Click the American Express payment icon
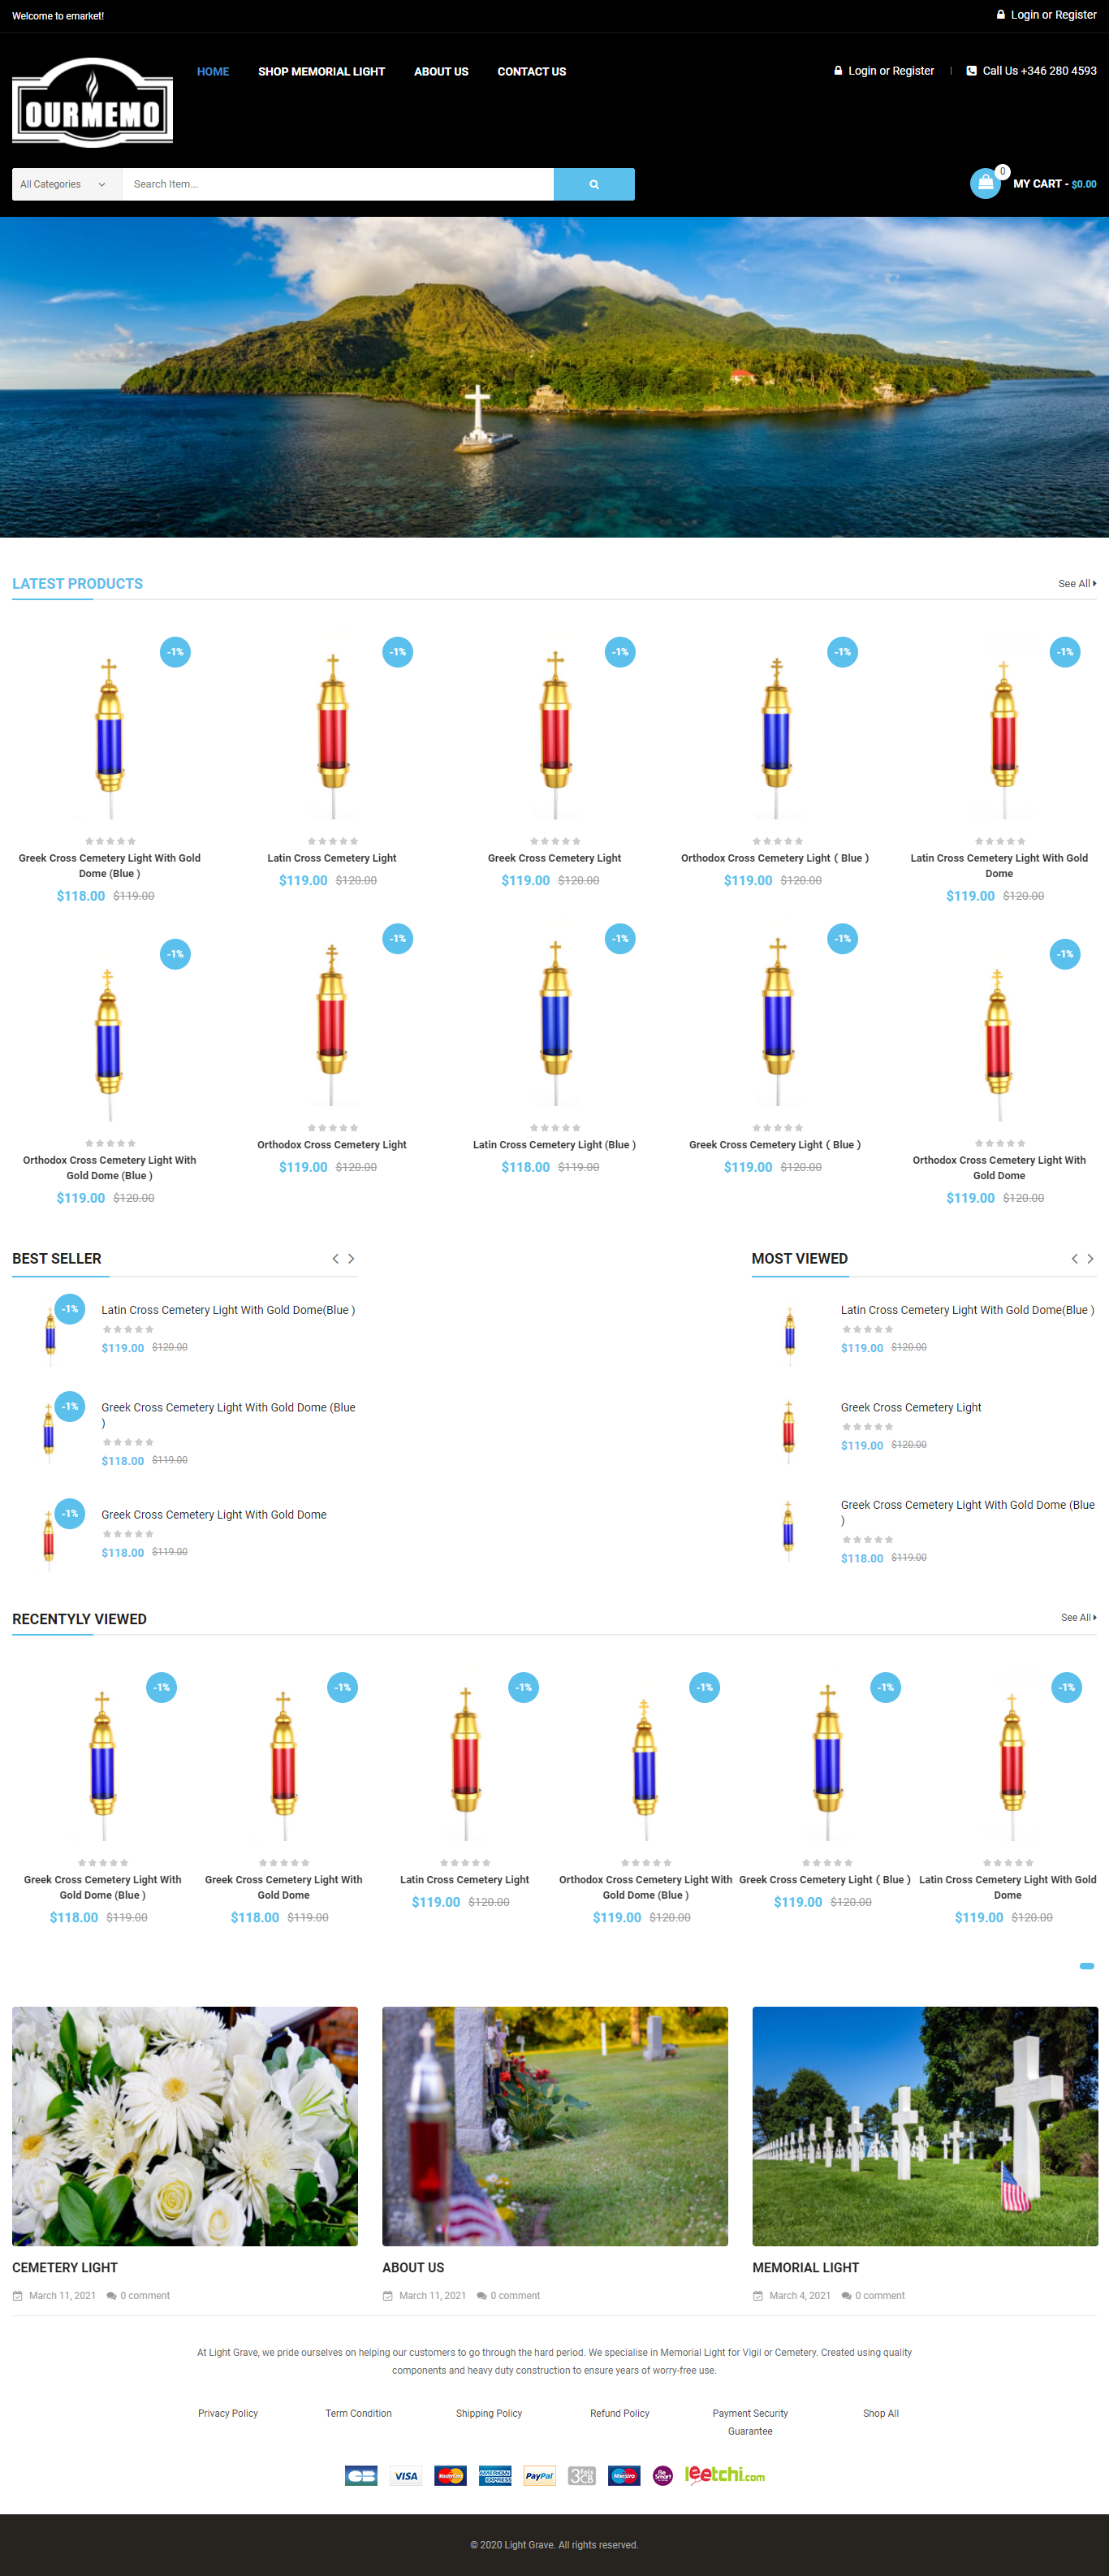 (495, 2475)
